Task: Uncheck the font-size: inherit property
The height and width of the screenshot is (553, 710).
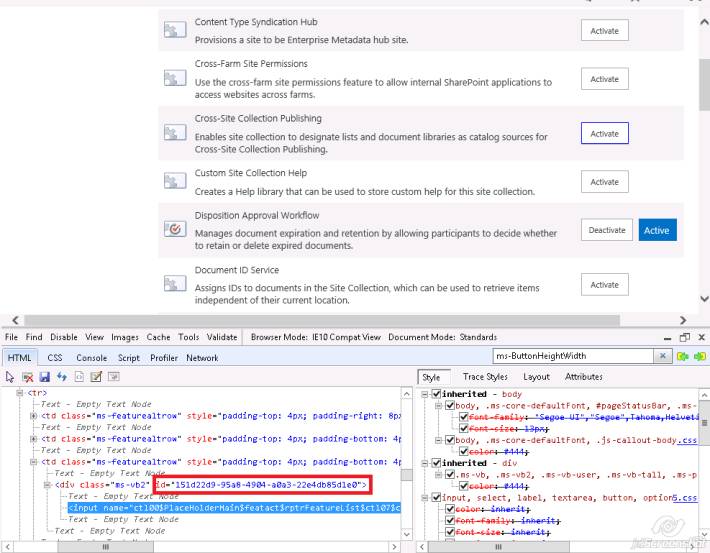Action: 450,532
